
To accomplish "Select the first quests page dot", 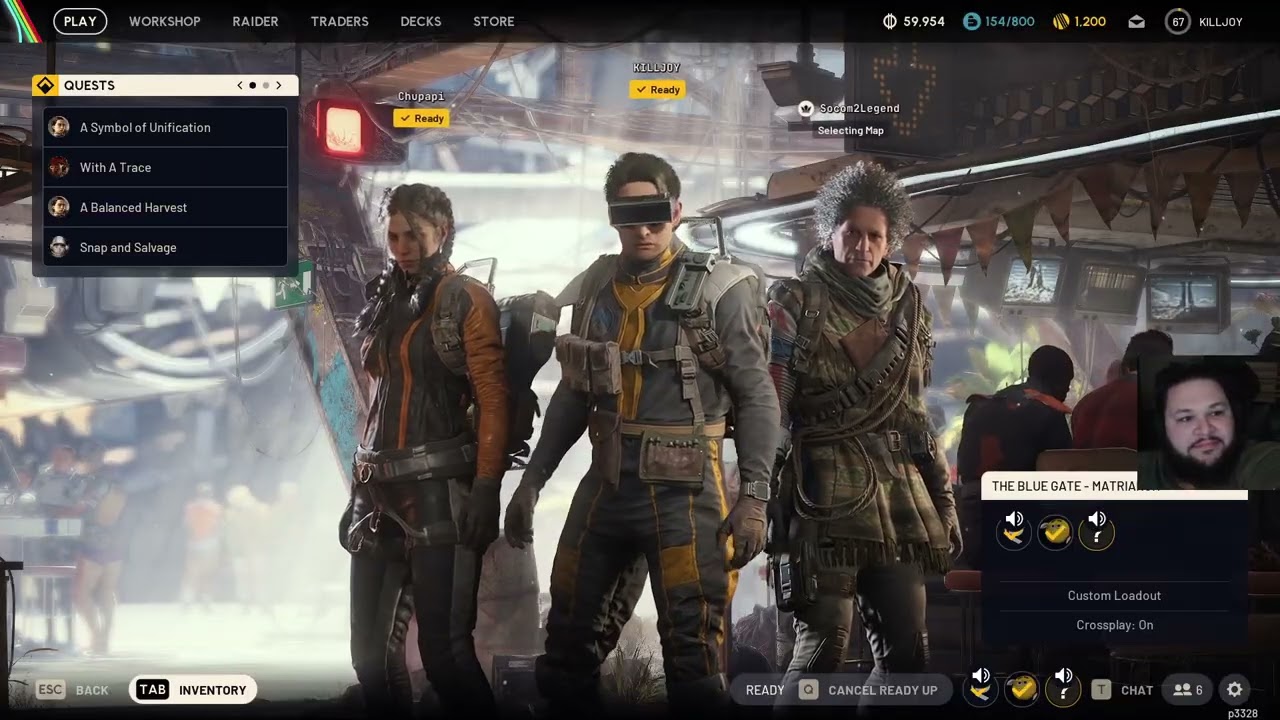I will coord(252,85).
